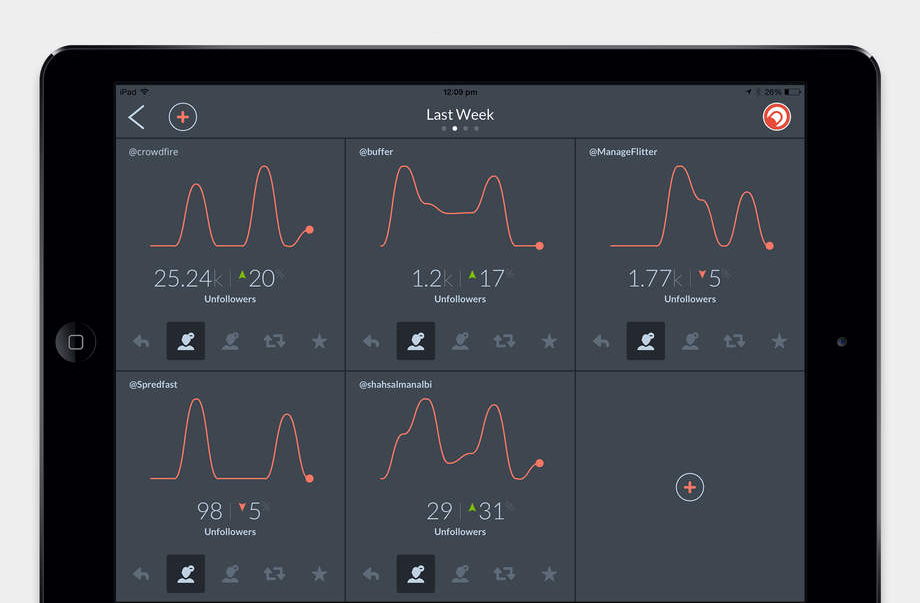
Task: Click the 12:09 pm clock in status bar
Action: (460, 92)
